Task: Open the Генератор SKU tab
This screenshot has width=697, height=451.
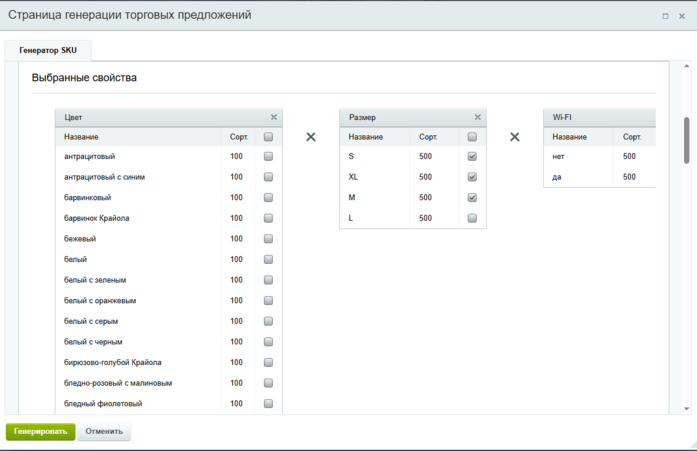Action: point(48,50)
